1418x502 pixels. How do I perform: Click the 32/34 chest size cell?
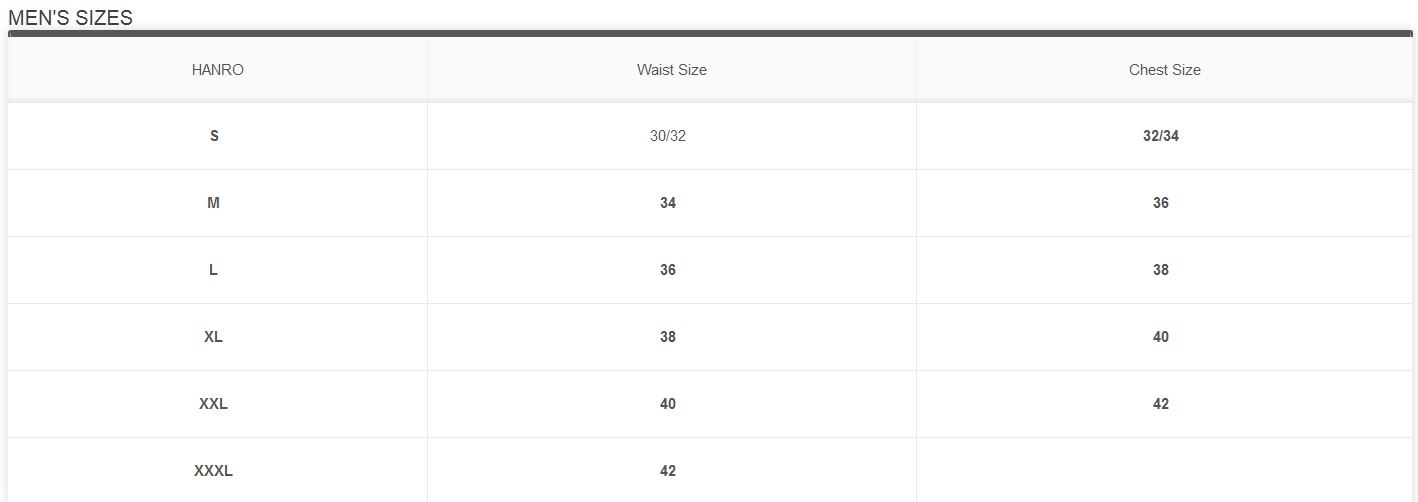tap(1160, 136)
